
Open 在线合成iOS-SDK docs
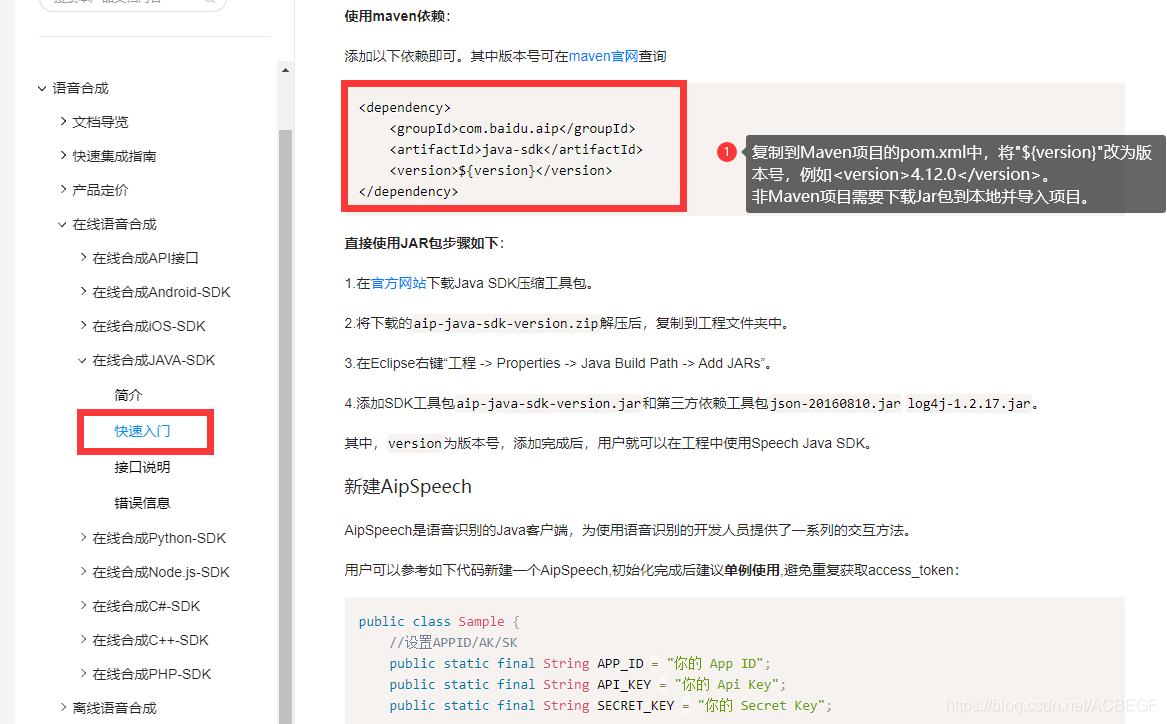tap(149, 326)
